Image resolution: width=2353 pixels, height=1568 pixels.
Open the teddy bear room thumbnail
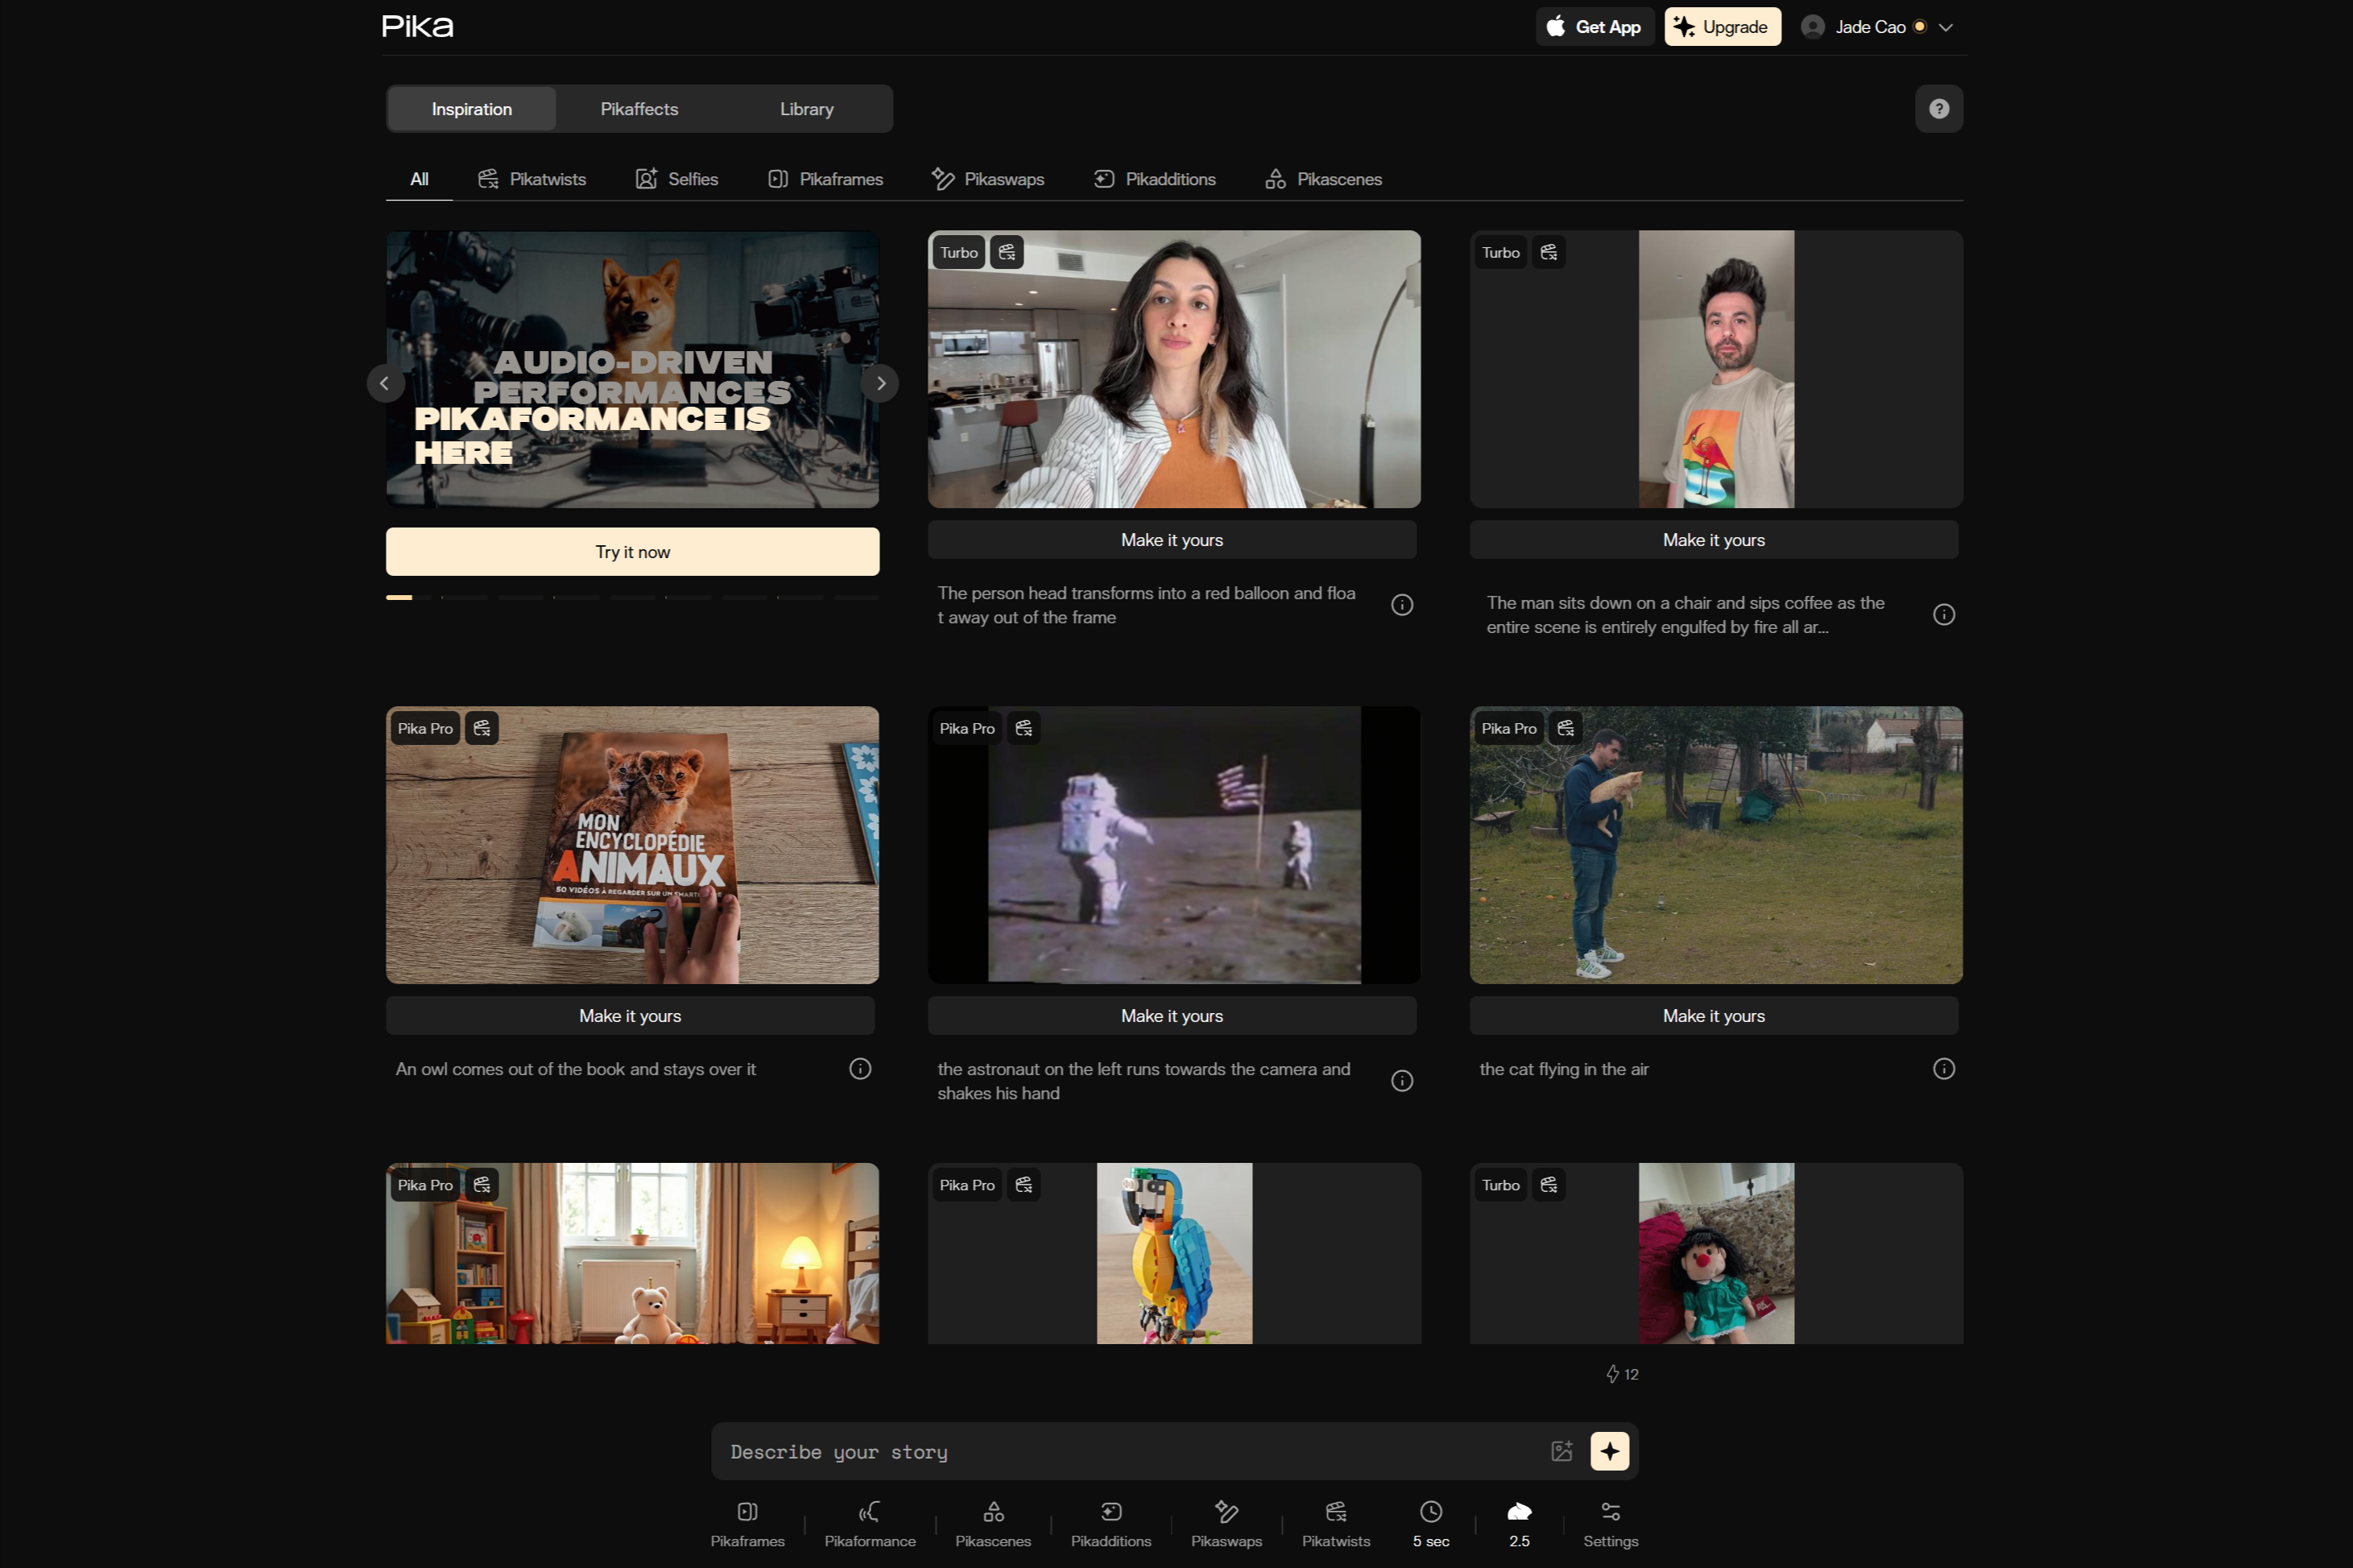(632, 1253)
